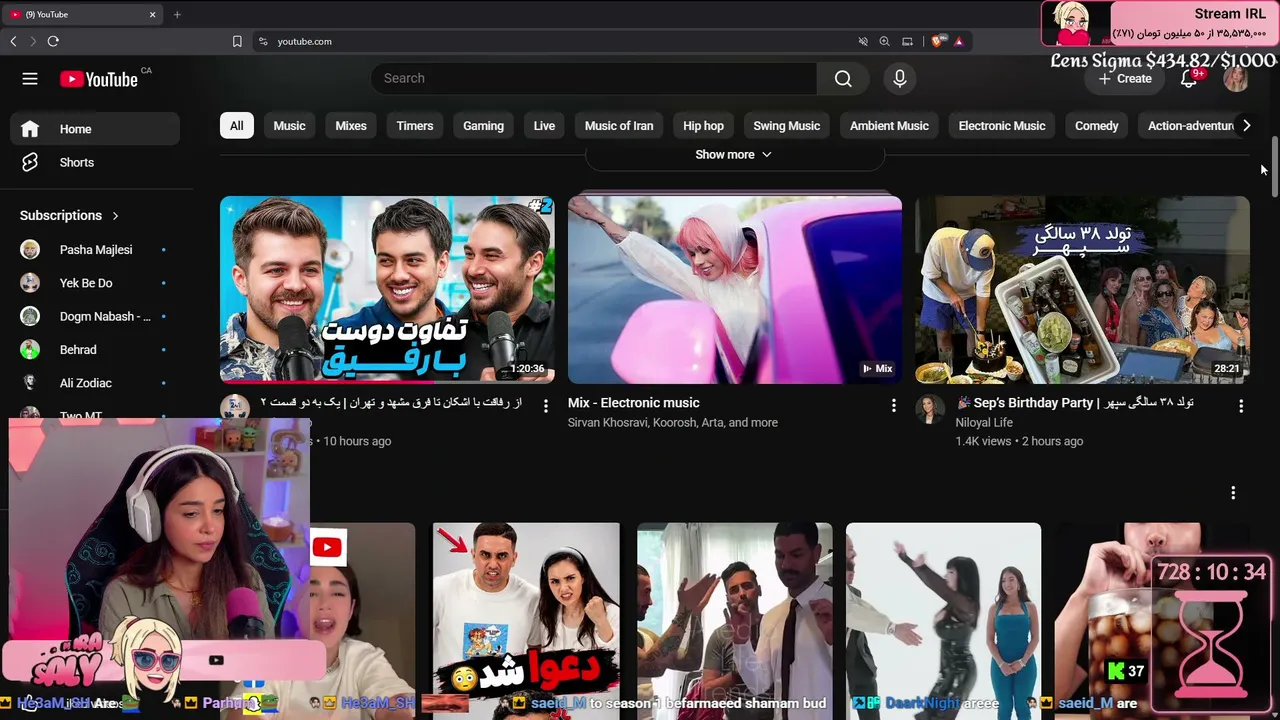
Task: Switch to the Comedy chip
Action: [x=1097, y=126]
